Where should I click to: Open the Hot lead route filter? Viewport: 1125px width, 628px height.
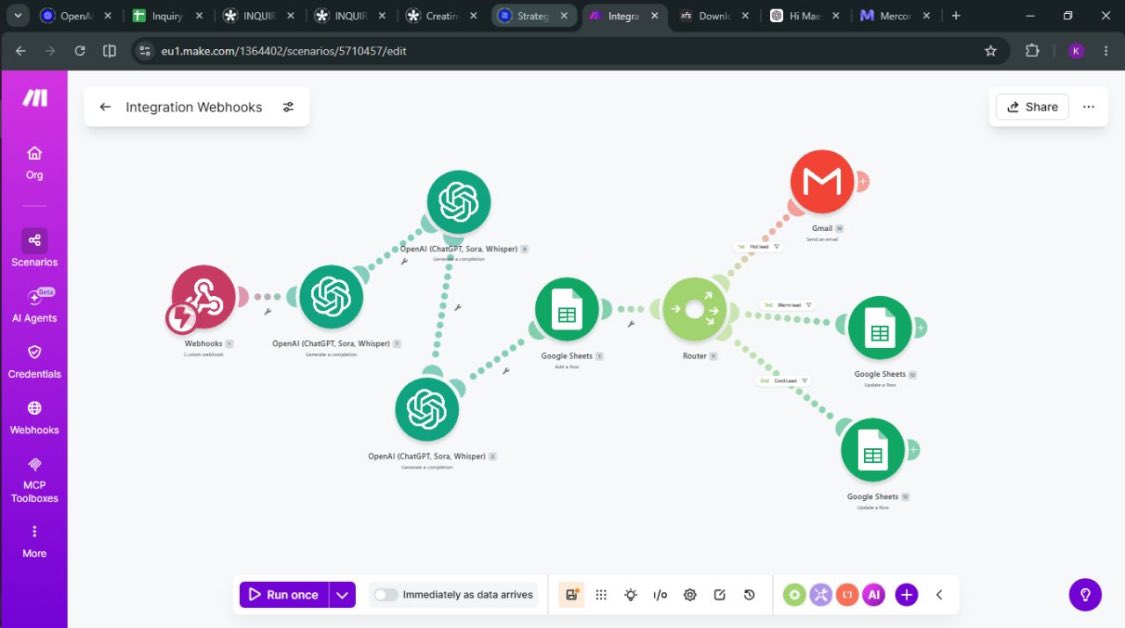758,247
